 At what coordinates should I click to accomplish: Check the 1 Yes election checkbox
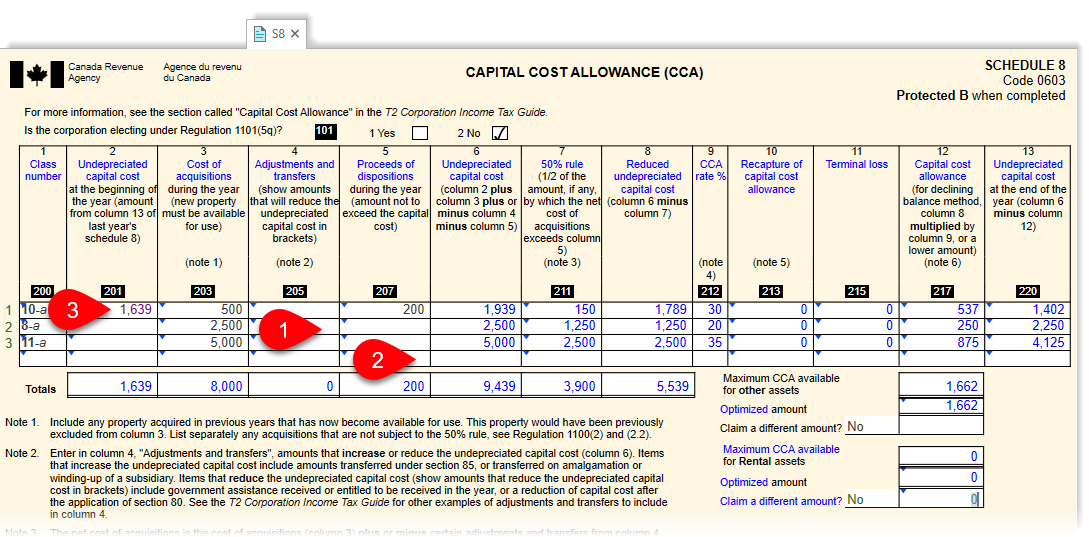click(419, 133)
